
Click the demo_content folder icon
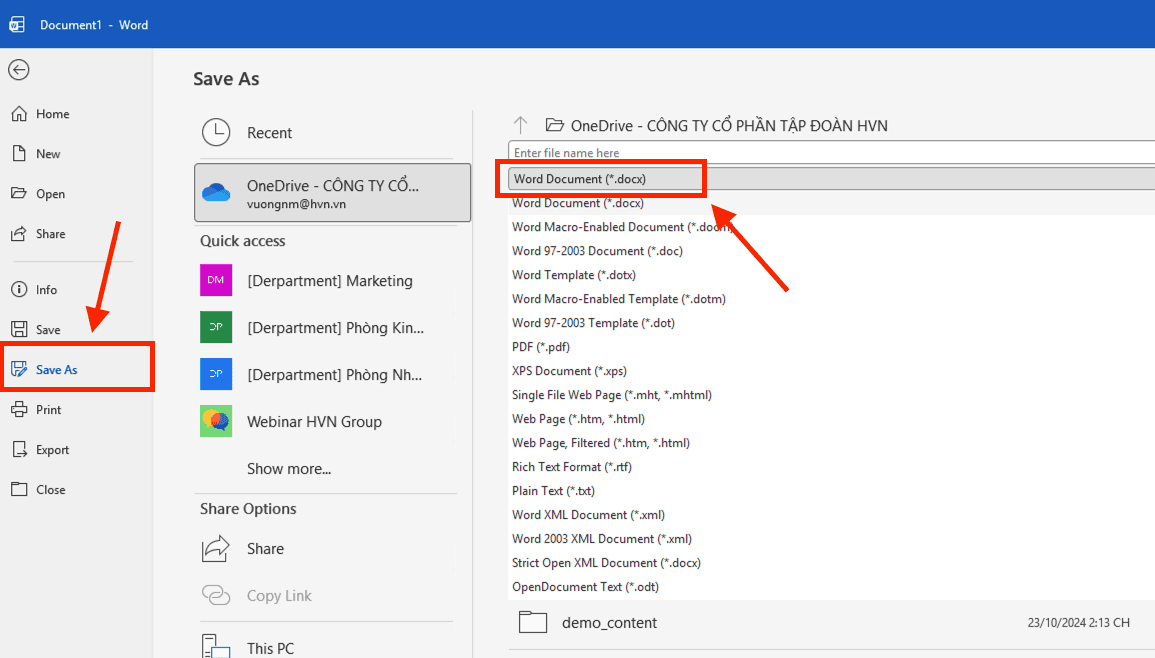(x=533, y=622)
